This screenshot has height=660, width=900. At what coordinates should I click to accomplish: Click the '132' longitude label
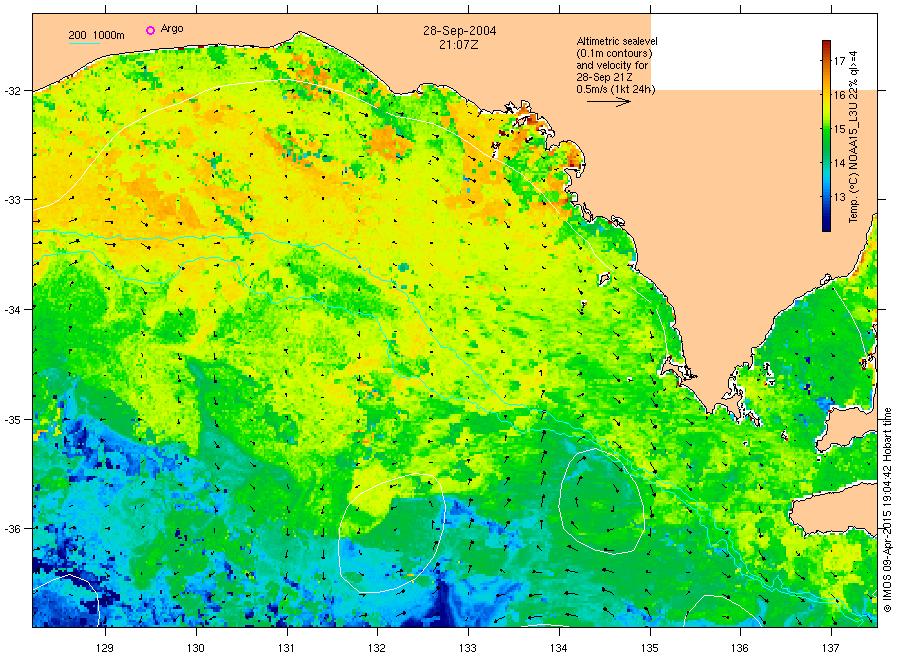(377, 649)
